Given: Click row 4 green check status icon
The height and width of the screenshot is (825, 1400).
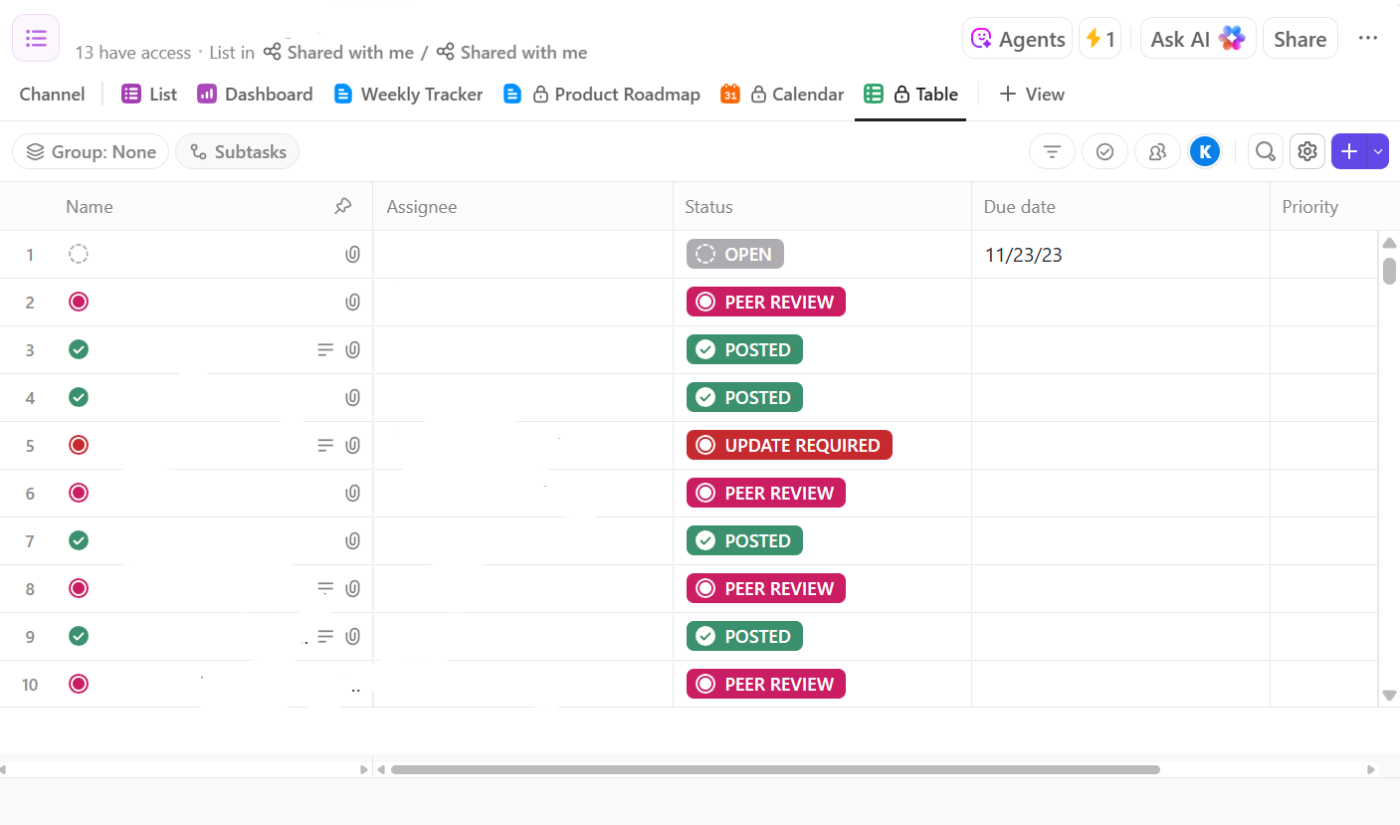Looking at the screenshot, I should click(x=78, y=397).
